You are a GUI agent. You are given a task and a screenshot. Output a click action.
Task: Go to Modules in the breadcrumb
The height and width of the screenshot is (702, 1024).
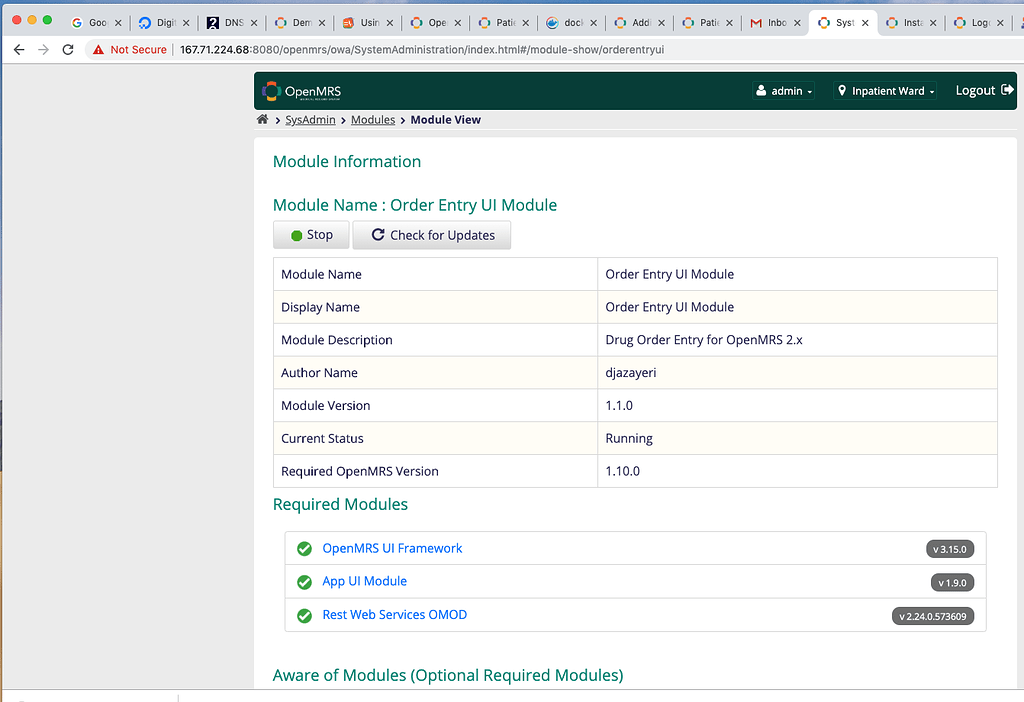373,120
